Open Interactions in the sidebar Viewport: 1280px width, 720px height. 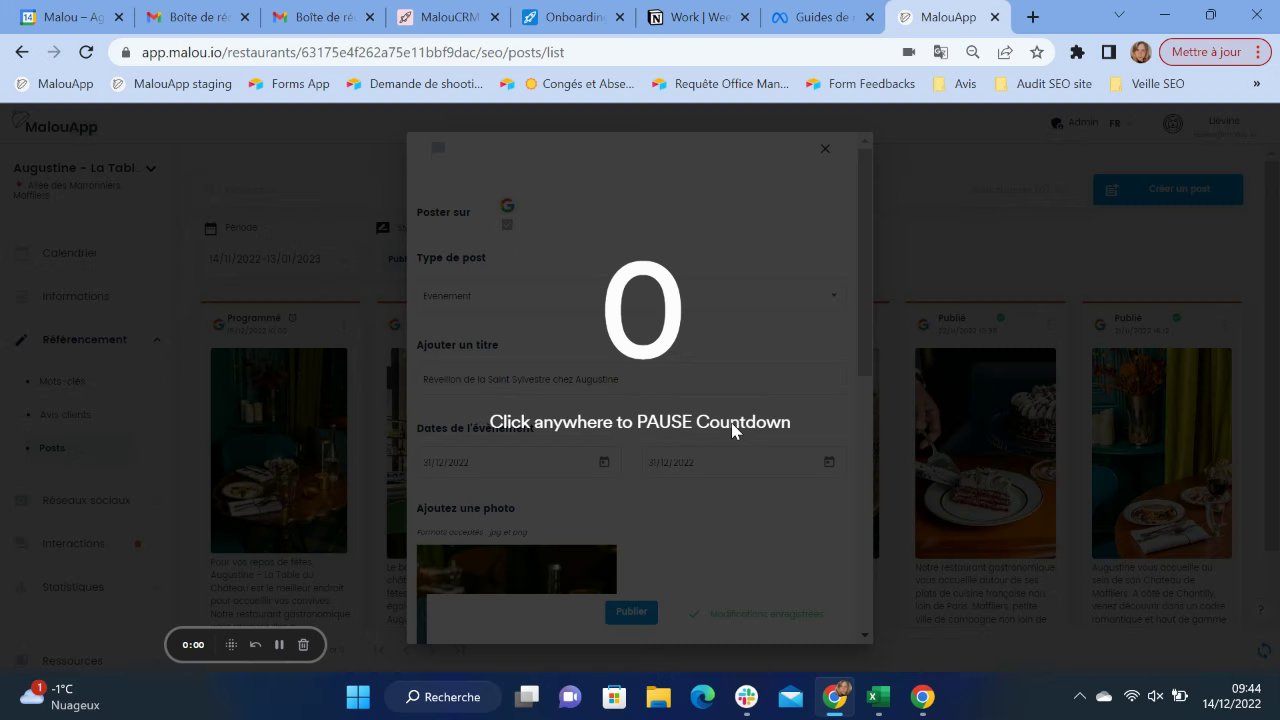73,544
